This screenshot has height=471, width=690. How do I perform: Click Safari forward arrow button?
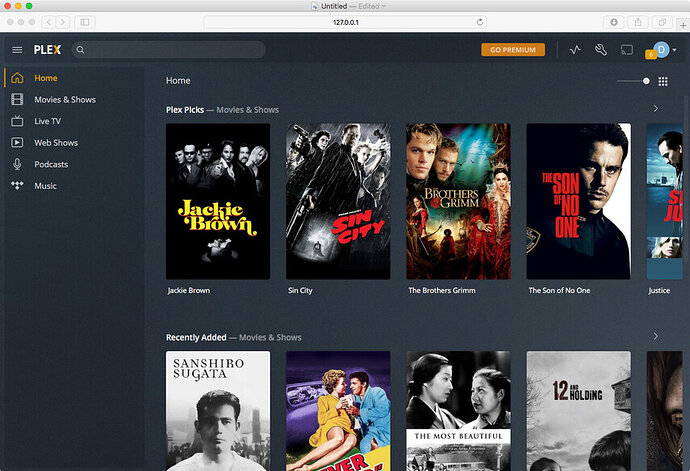[62, 22]
